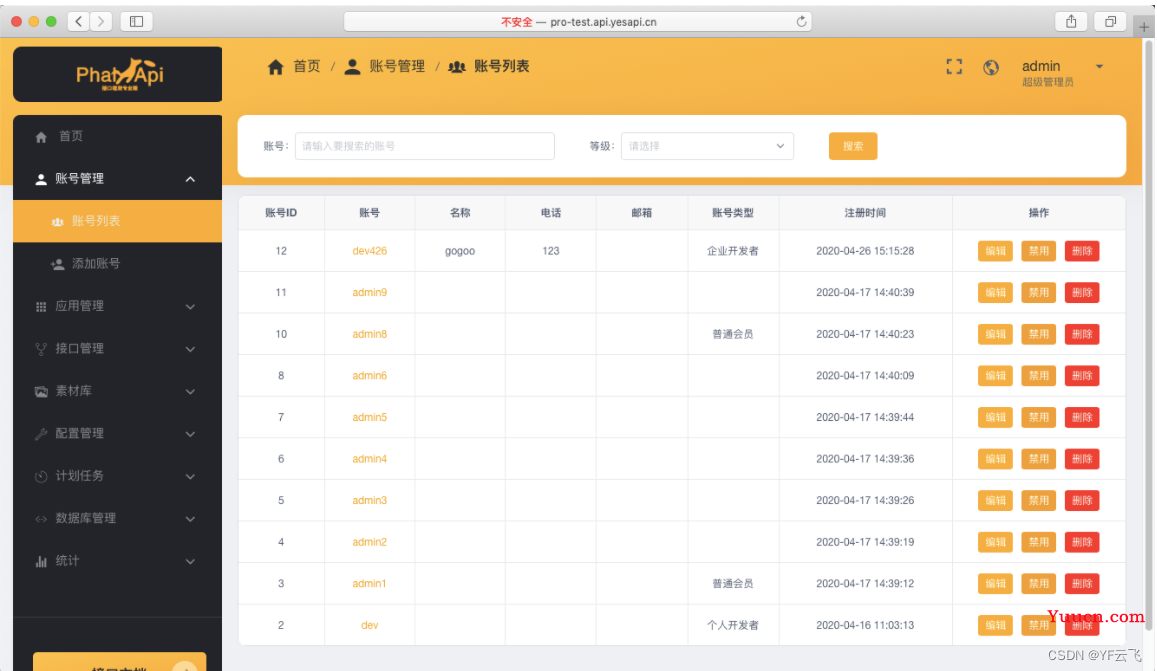Click 编辑 for account admin5
The height and width of the screenshot is (671, 1157).
995,417
